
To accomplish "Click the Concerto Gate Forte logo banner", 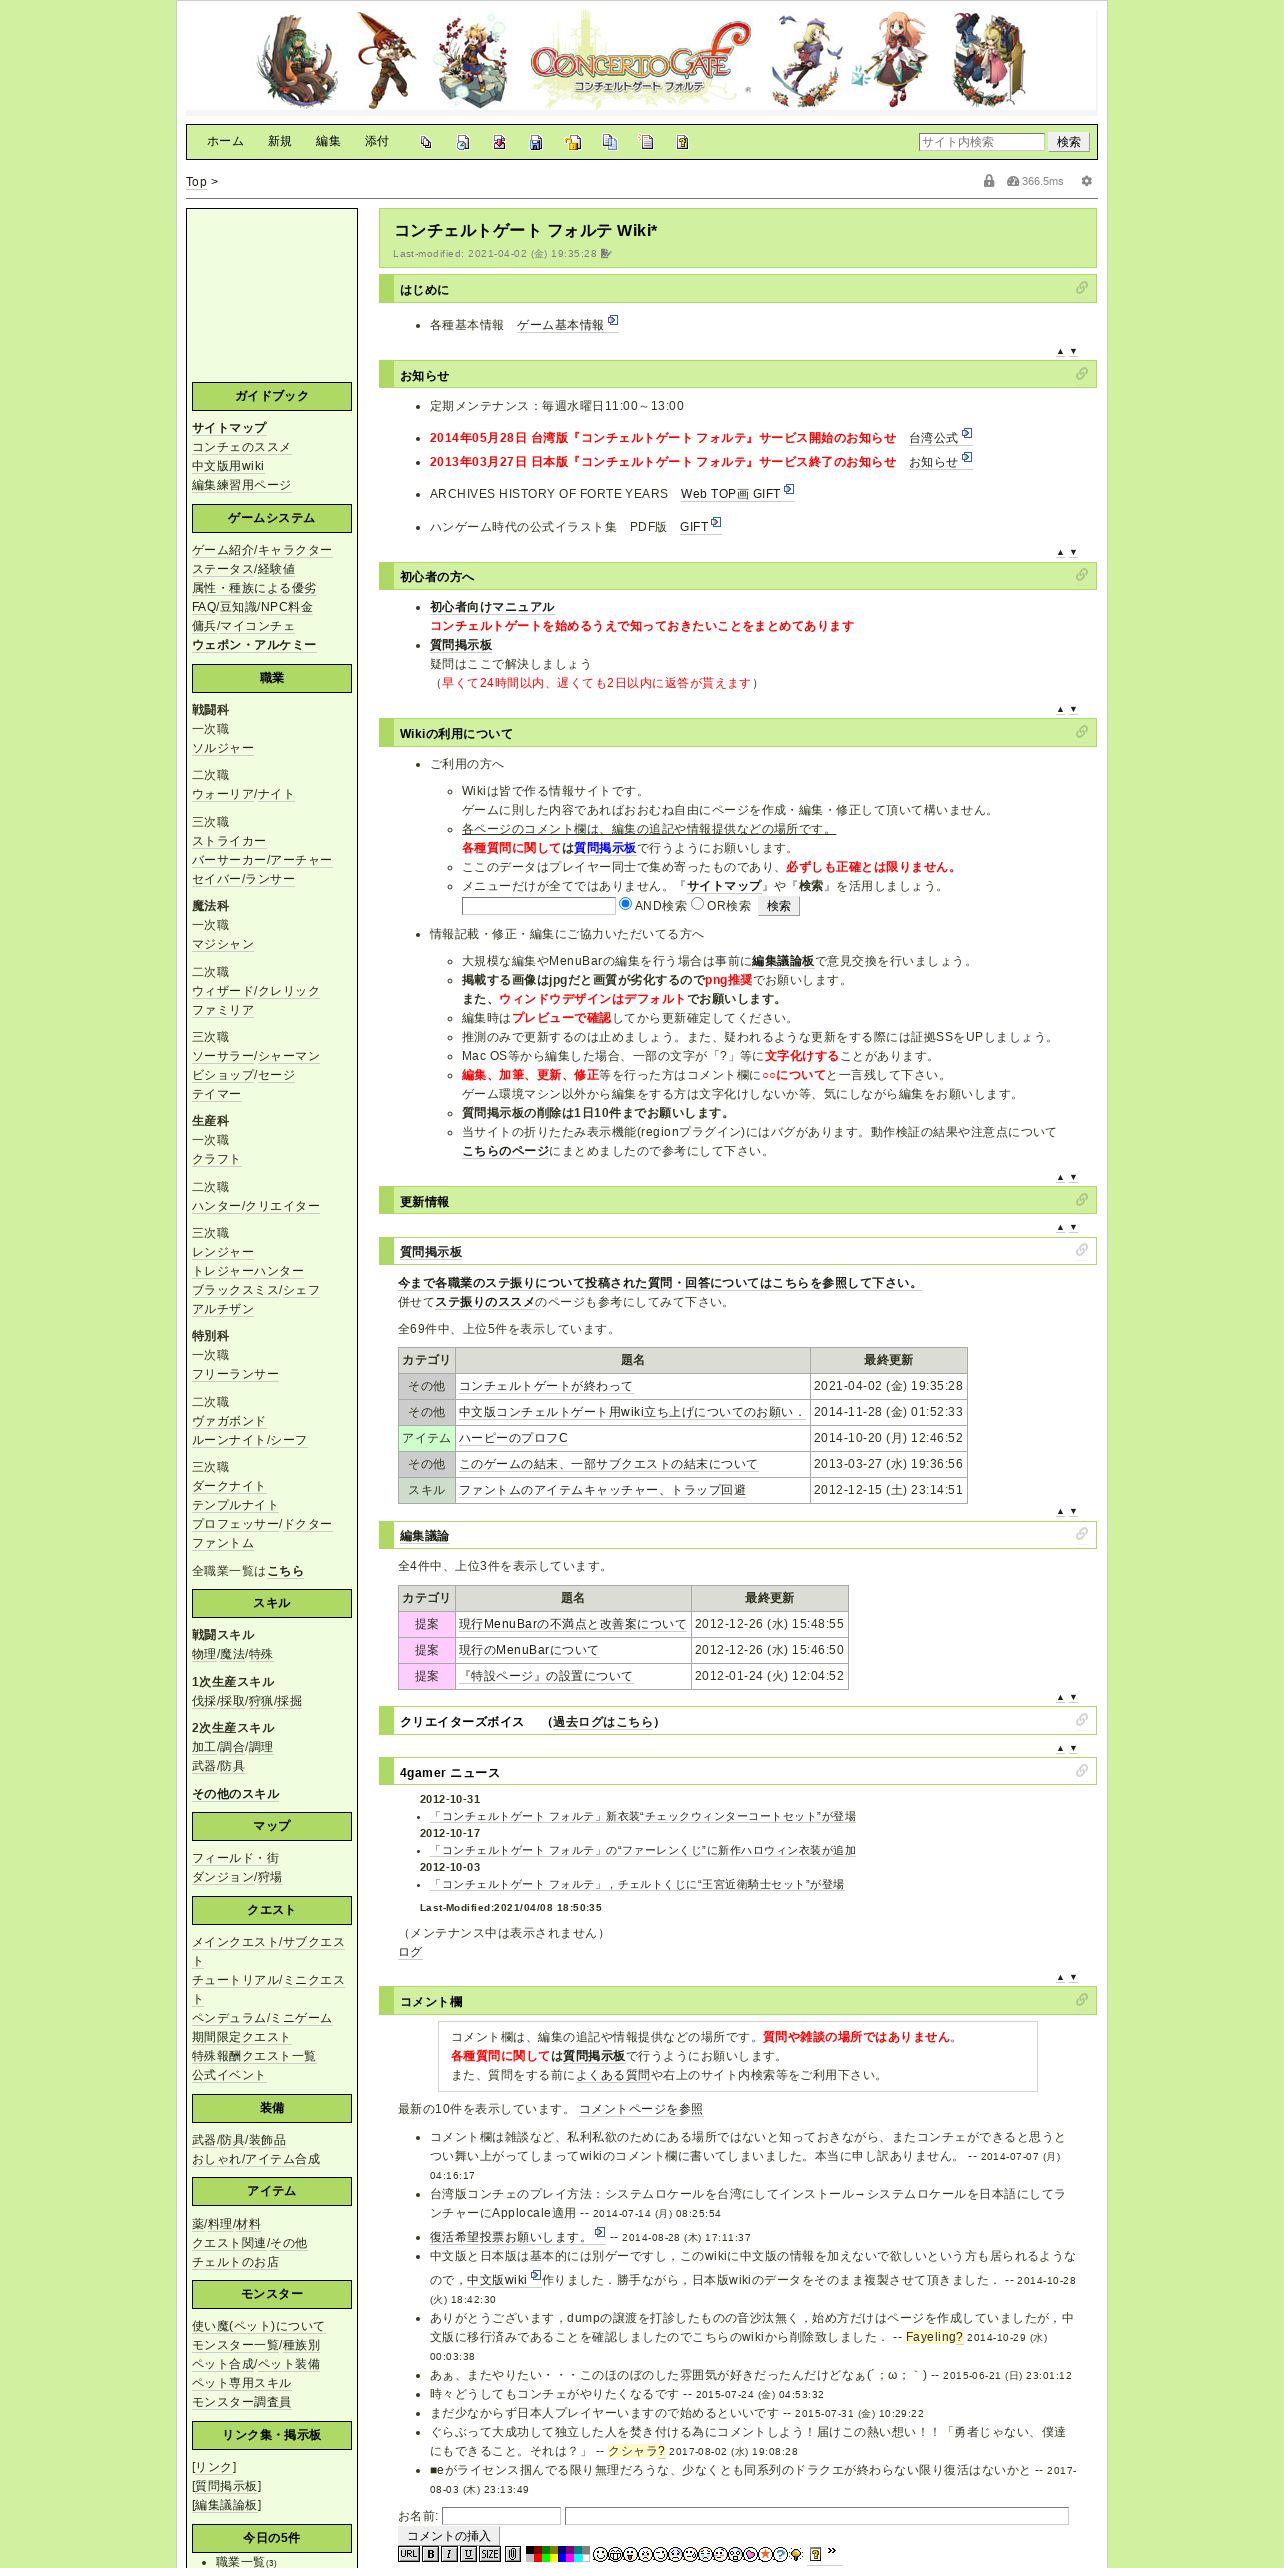I will pos(640,60).
